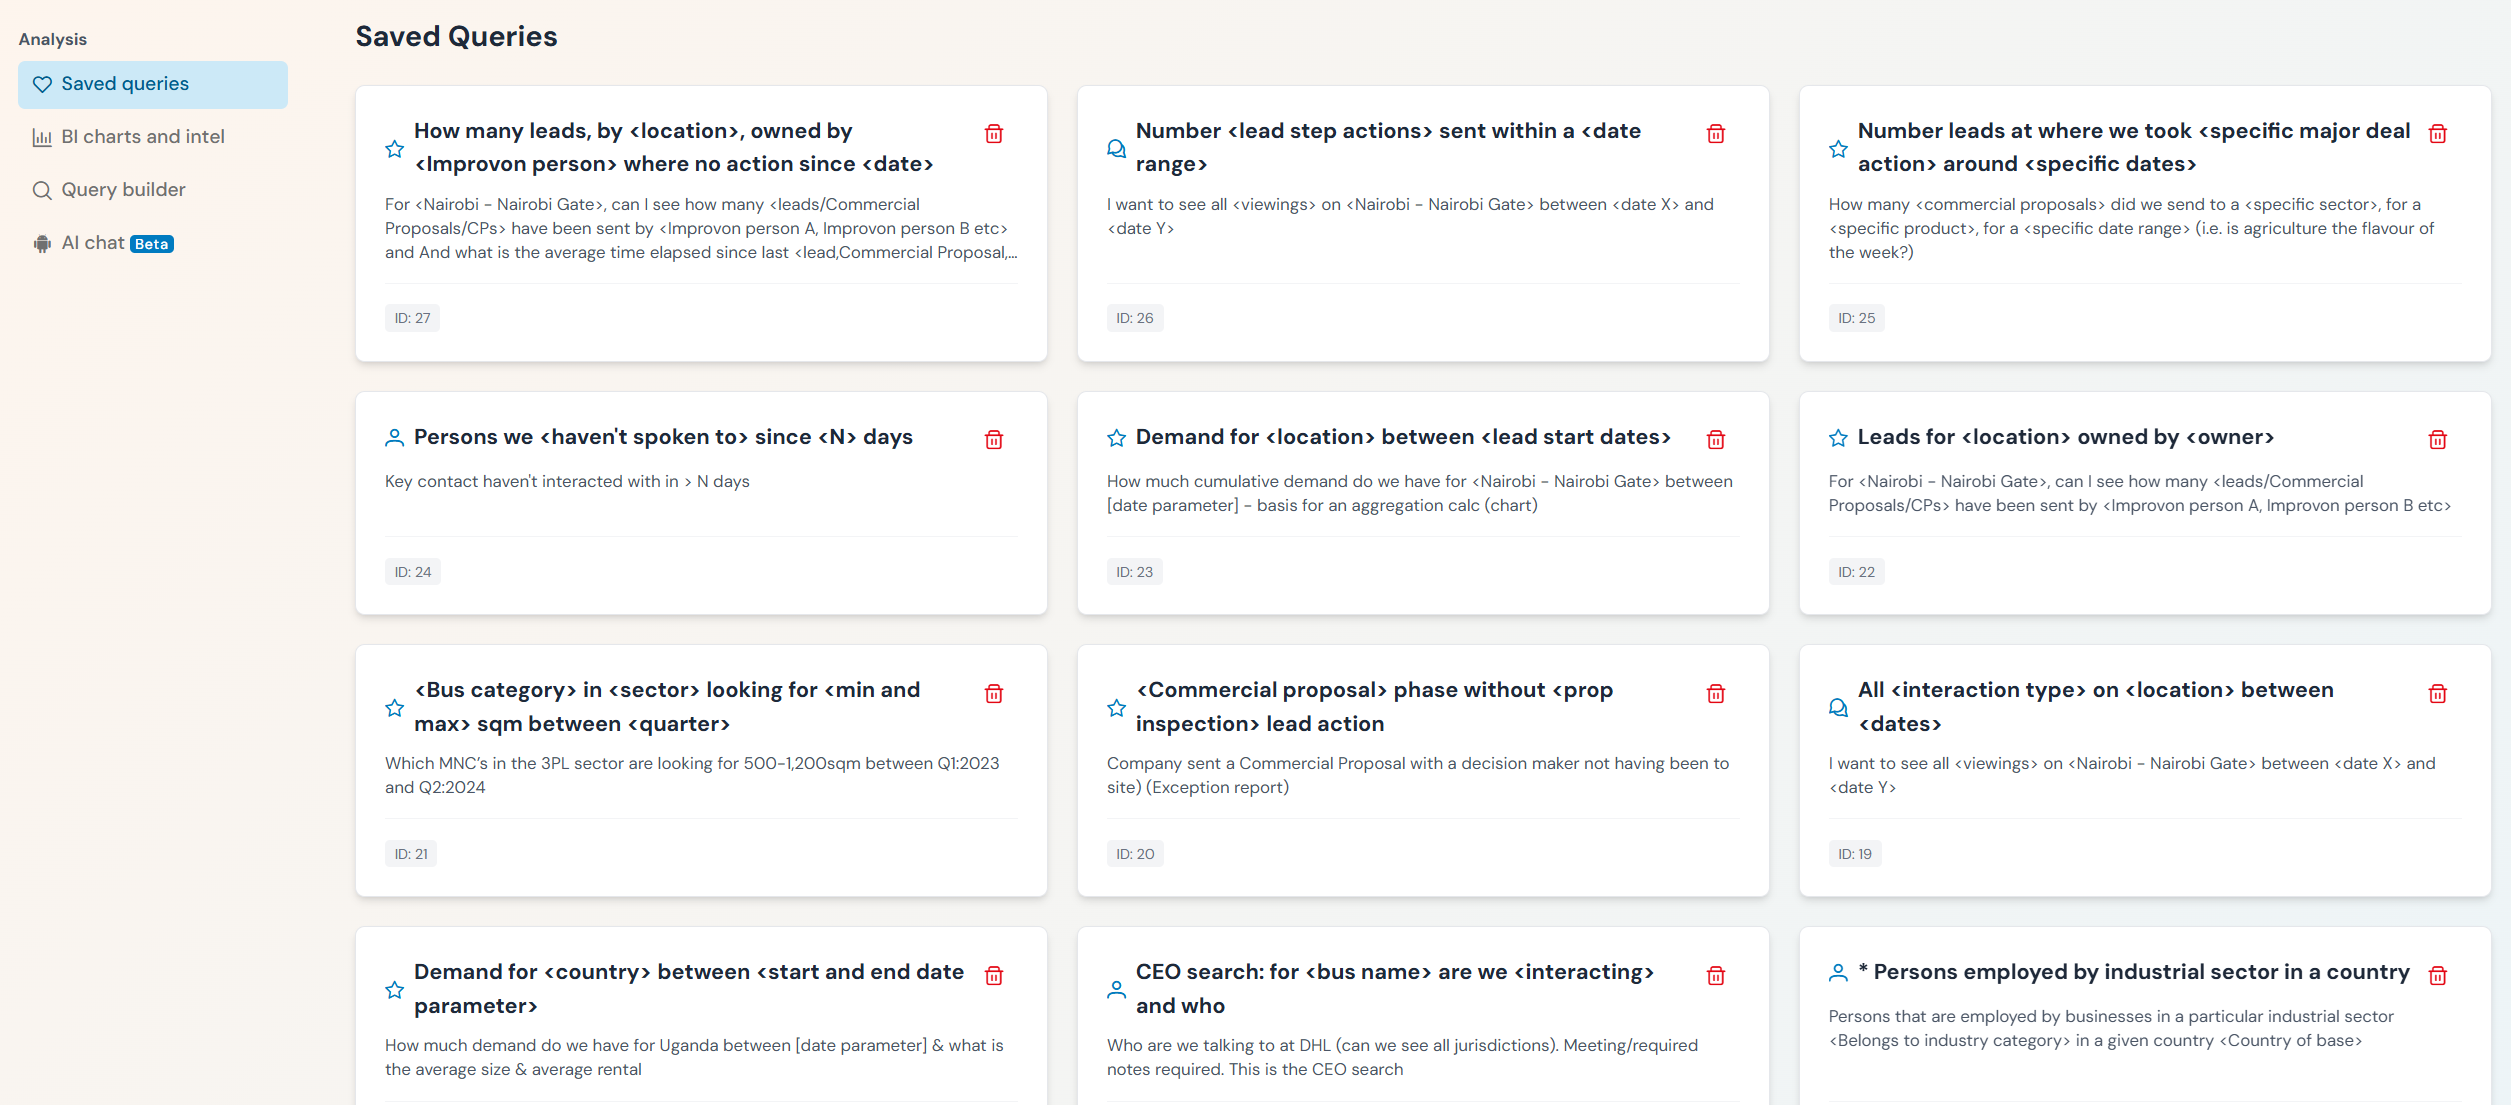Click person icon on 'Persons we haven't spoken to' card
The image size is (2511, 1105).
pos(394,438)
